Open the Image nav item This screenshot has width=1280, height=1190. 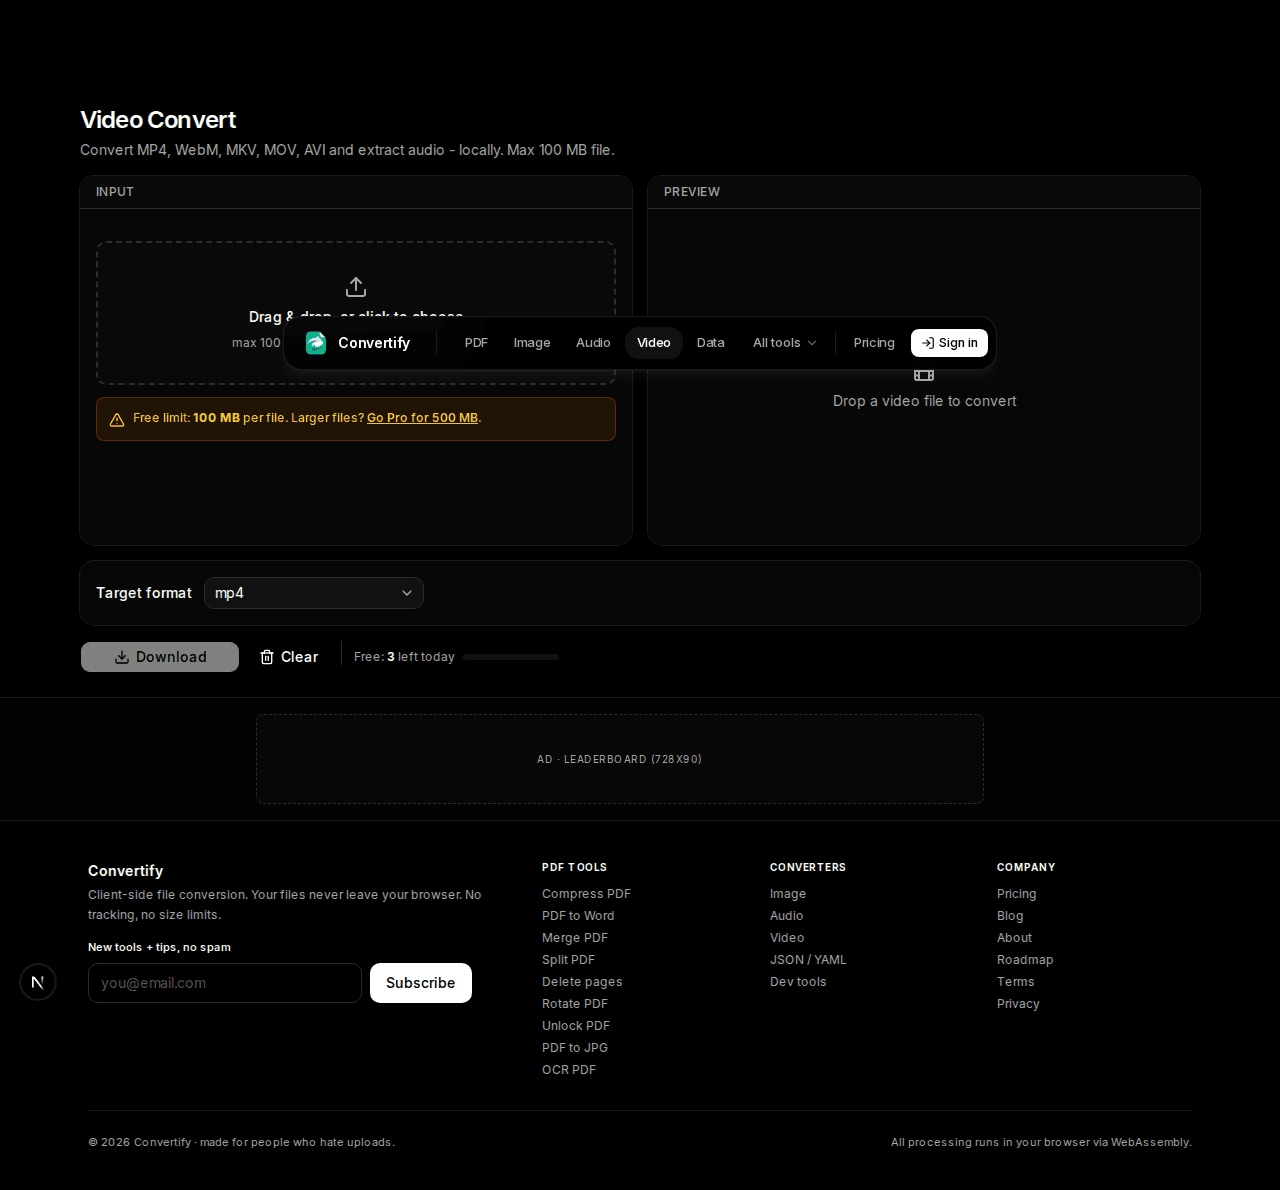click(x=532, y=343)
